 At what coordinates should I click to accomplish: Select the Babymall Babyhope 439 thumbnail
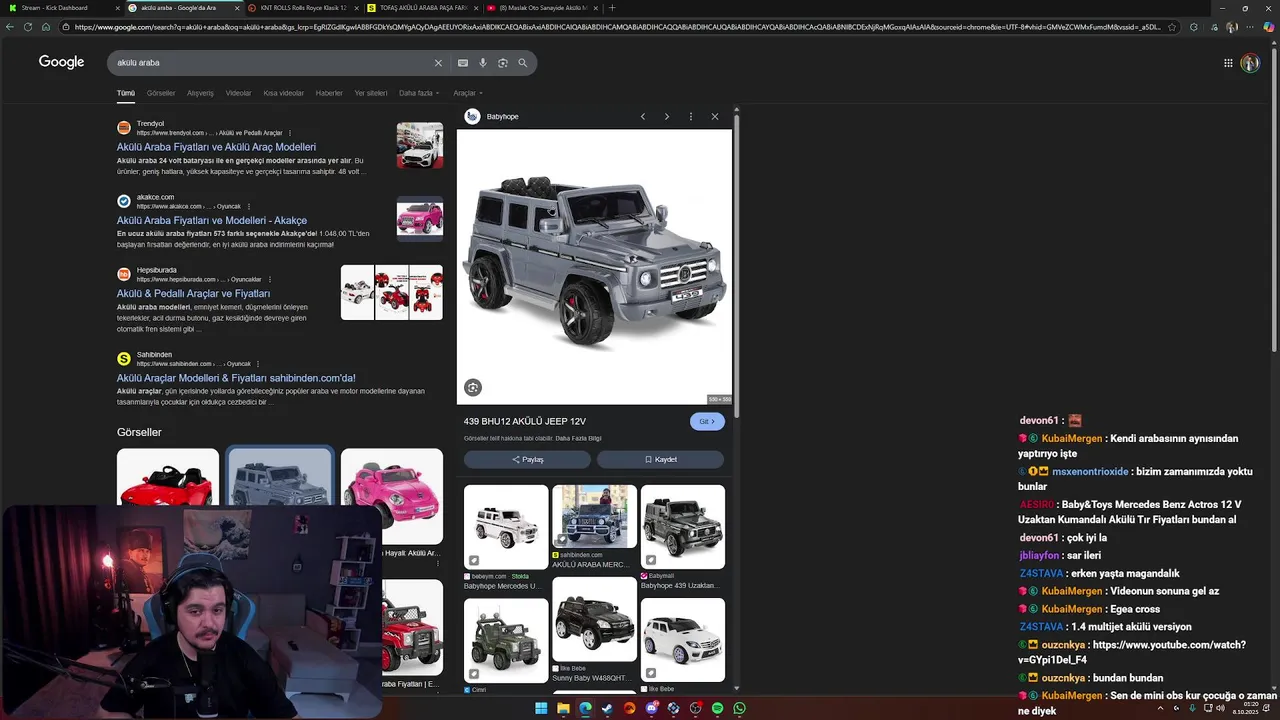(x=683, y=527)
